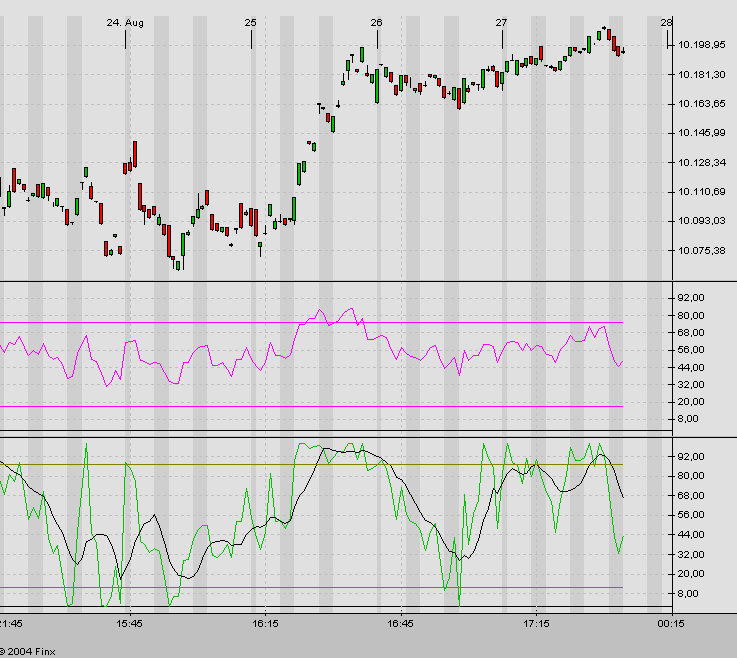Click the 24. Aug date marker
The width and height of the screenshot is (737, 658).
(x=125, y=22)
